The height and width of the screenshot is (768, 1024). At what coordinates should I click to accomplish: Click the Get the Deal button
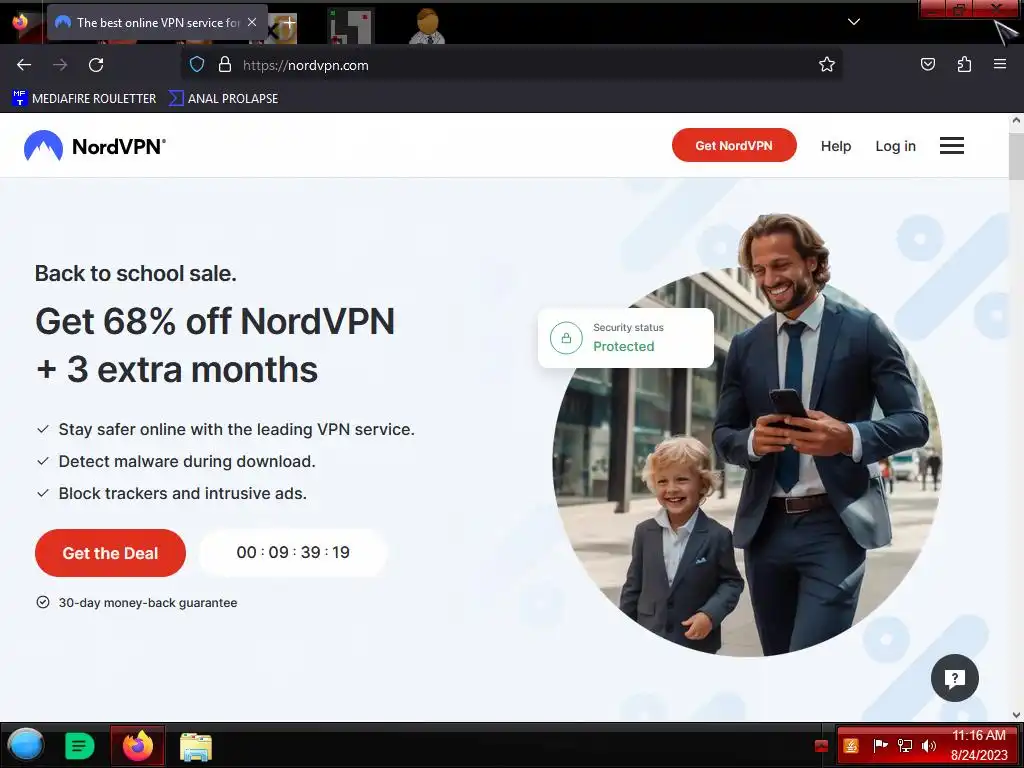(x=110, y=553)
